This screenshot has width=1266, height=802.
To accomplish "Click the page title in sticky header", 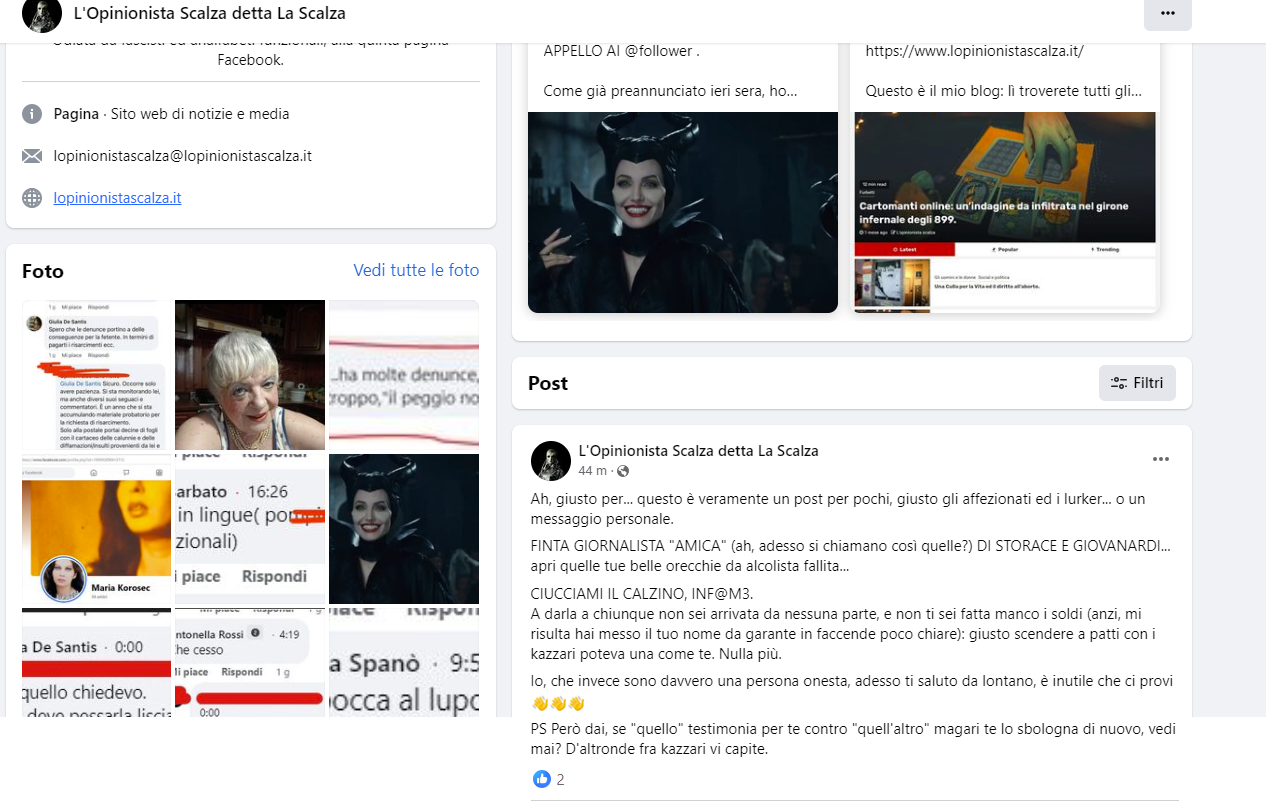I will [210, 14].
